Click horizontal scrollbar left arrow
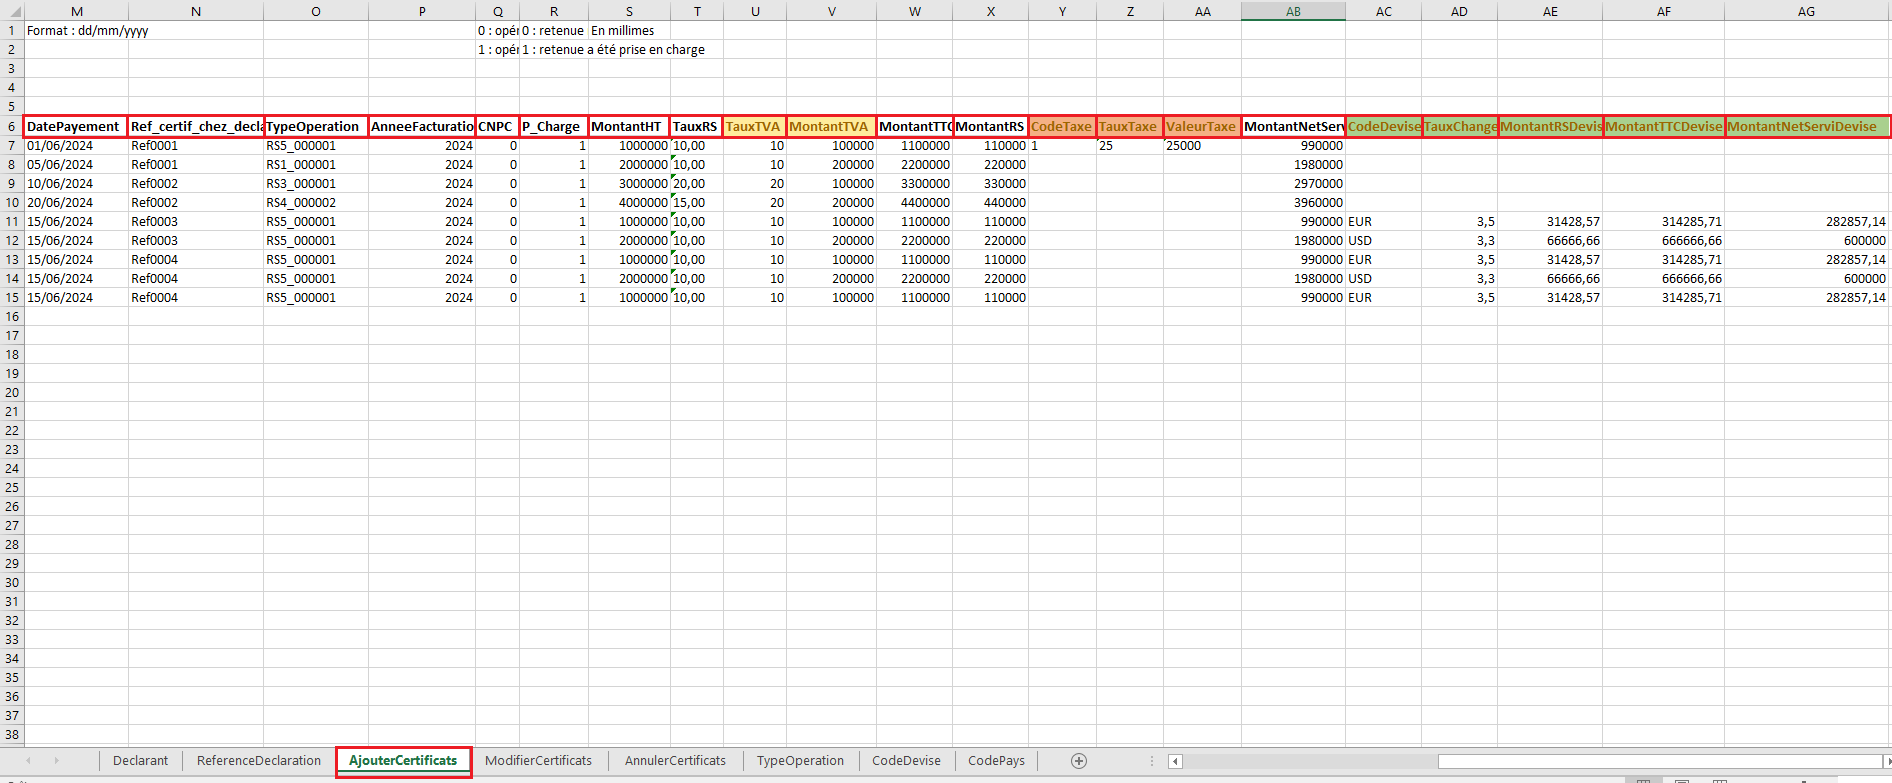This screenshot has width=1892, height=783. pyautogui.click(x=1176, y=762)
